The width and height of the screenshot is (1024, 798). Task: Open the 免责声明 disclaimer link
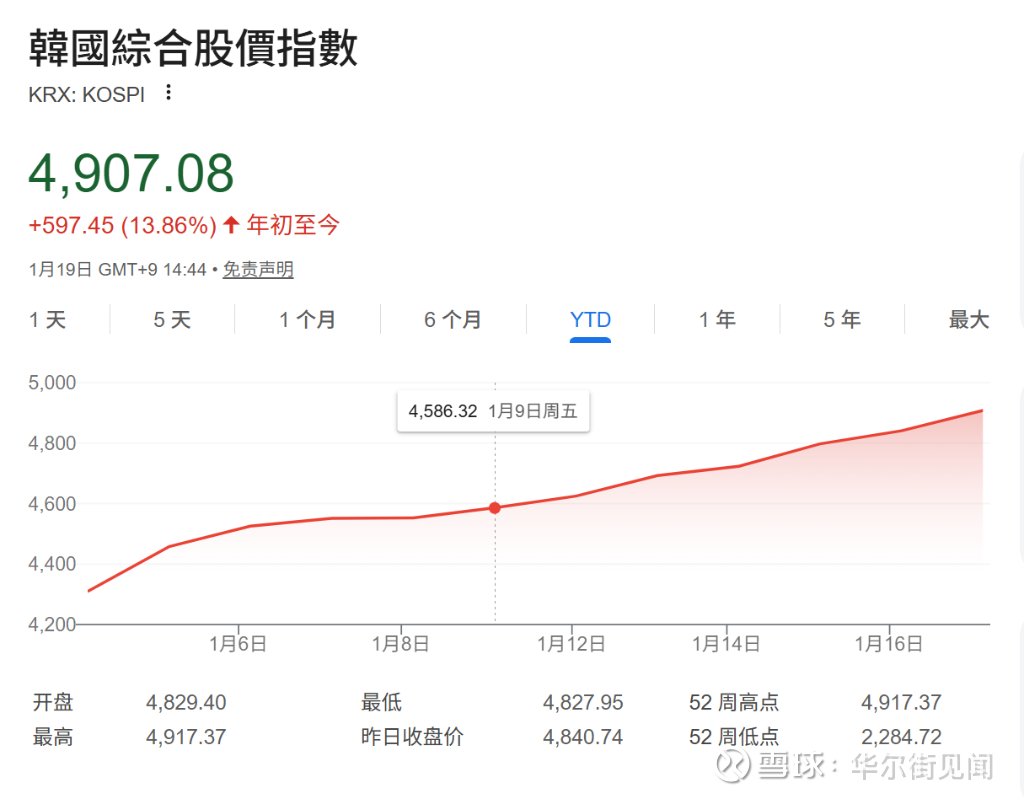point(257,269)
